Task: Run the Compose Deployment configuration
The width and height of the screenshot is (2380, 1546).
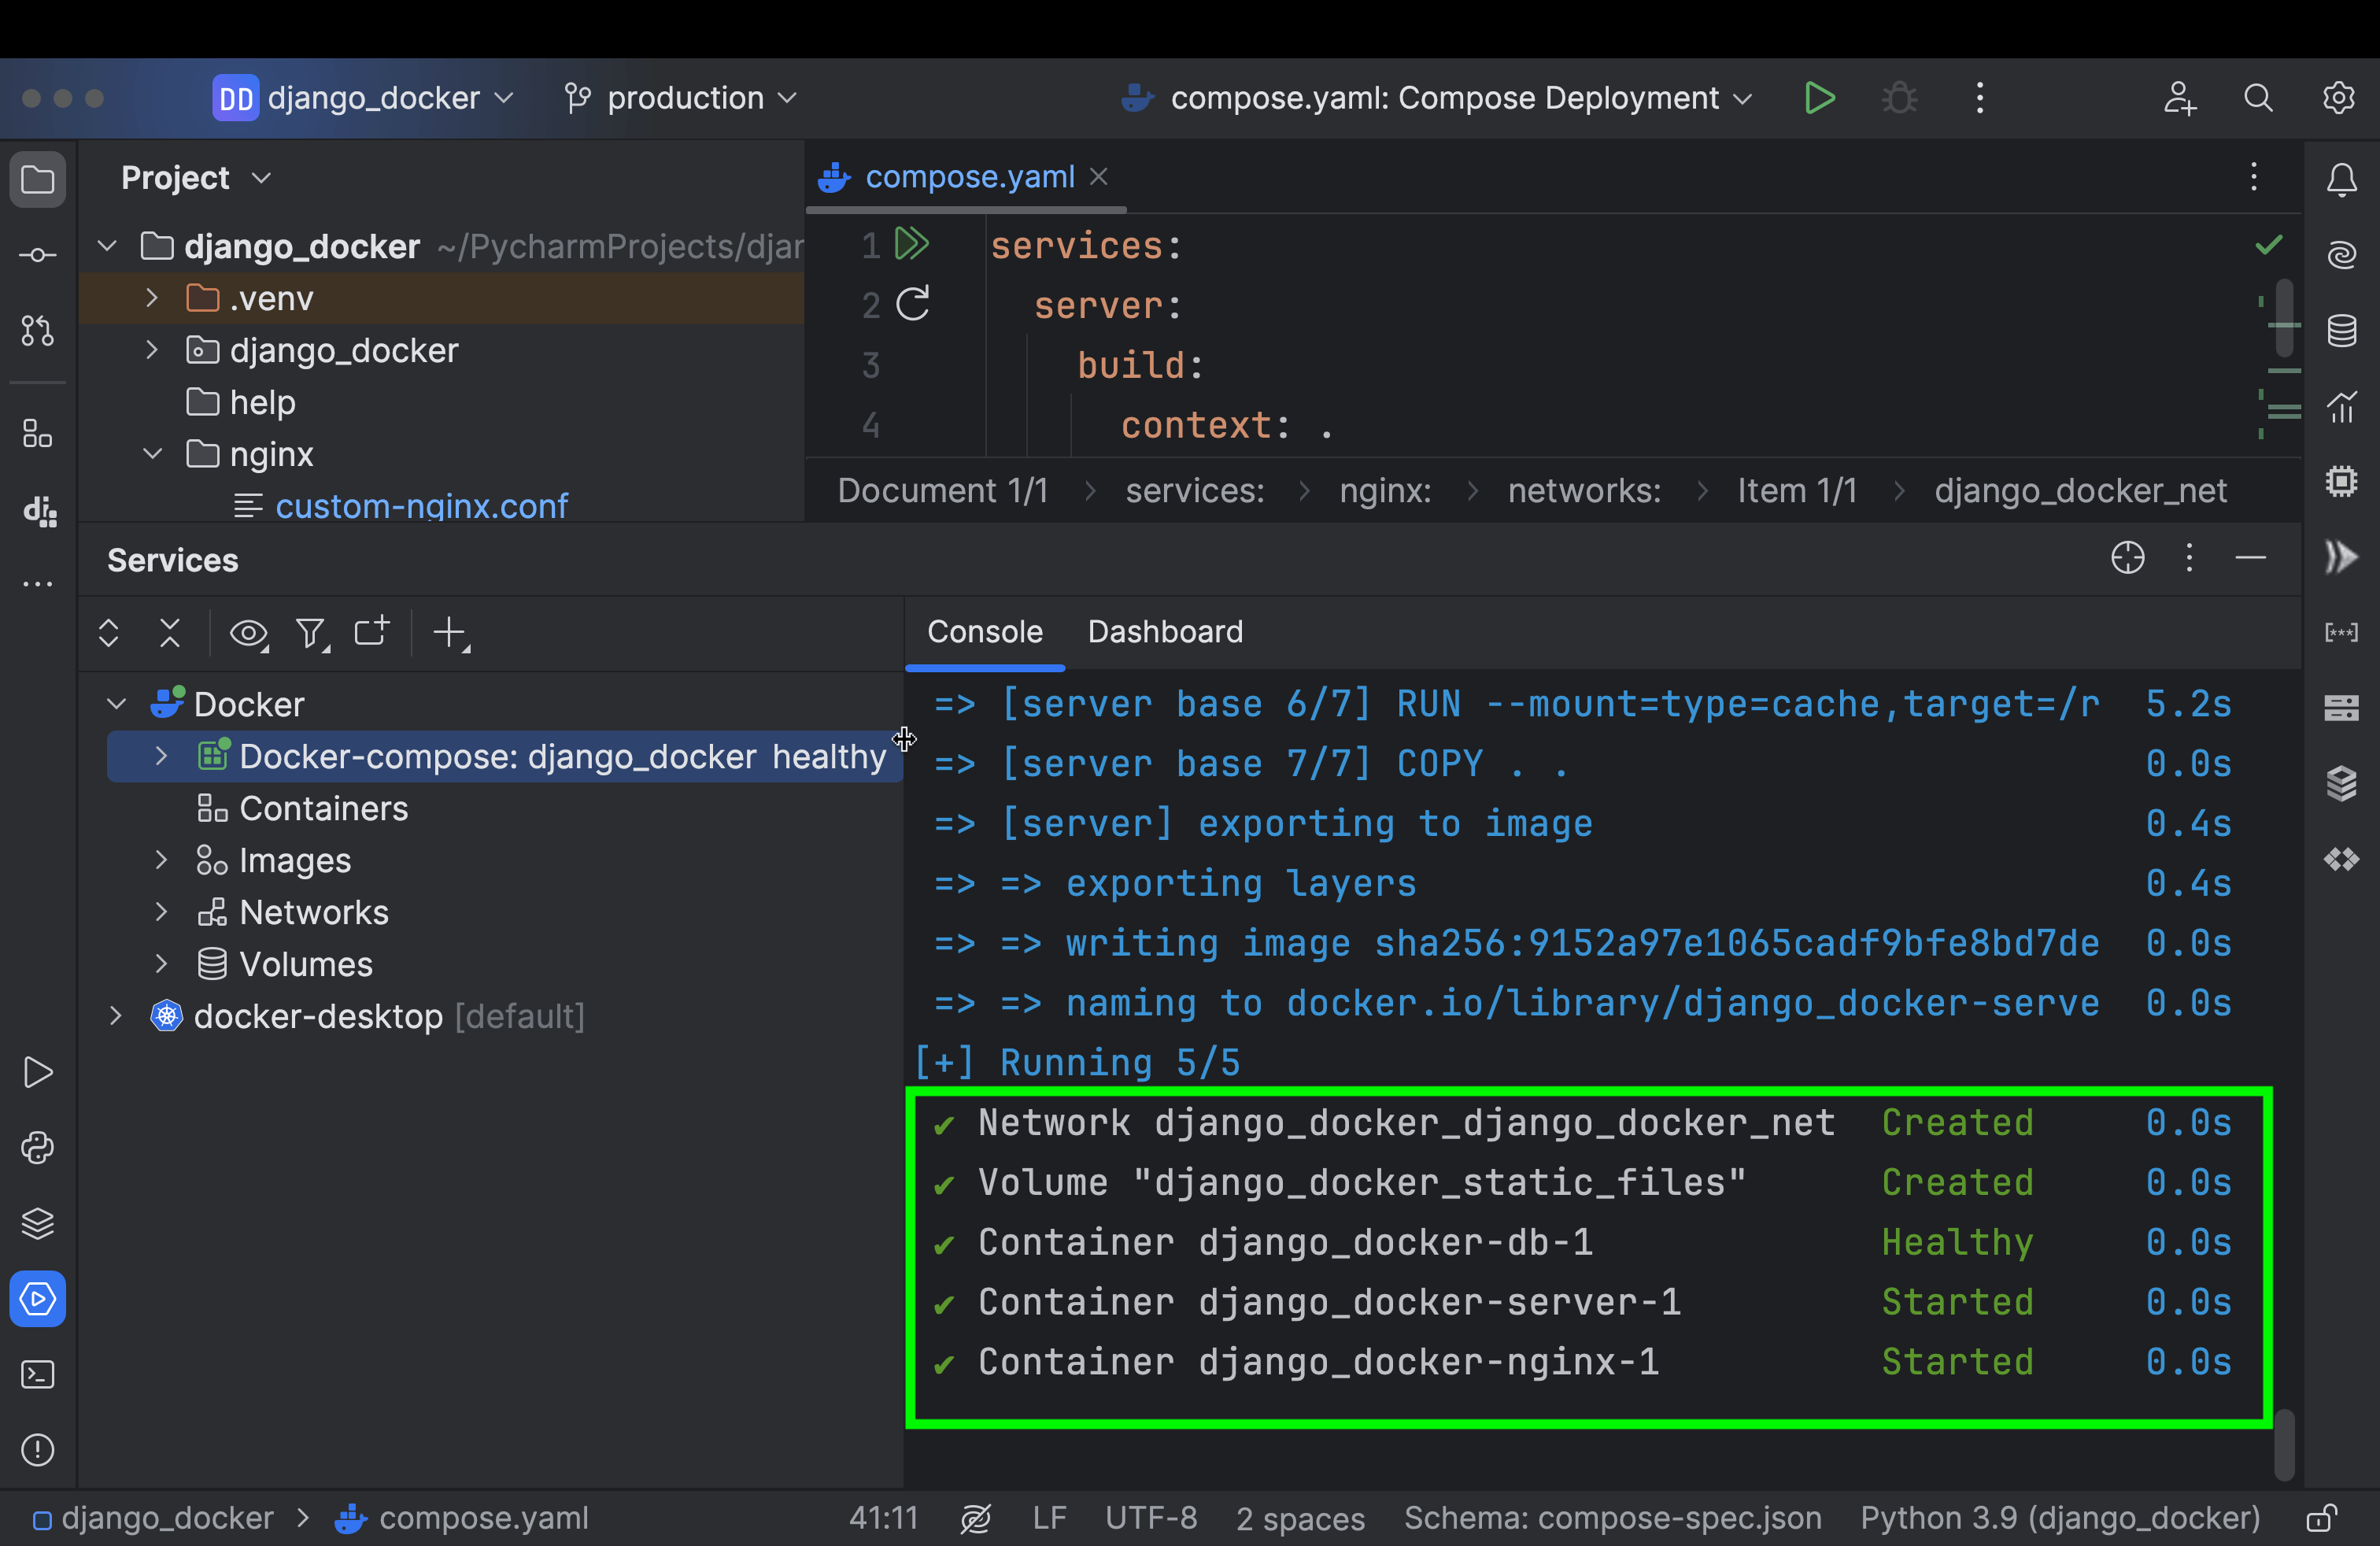Action: coord(1819,98)
